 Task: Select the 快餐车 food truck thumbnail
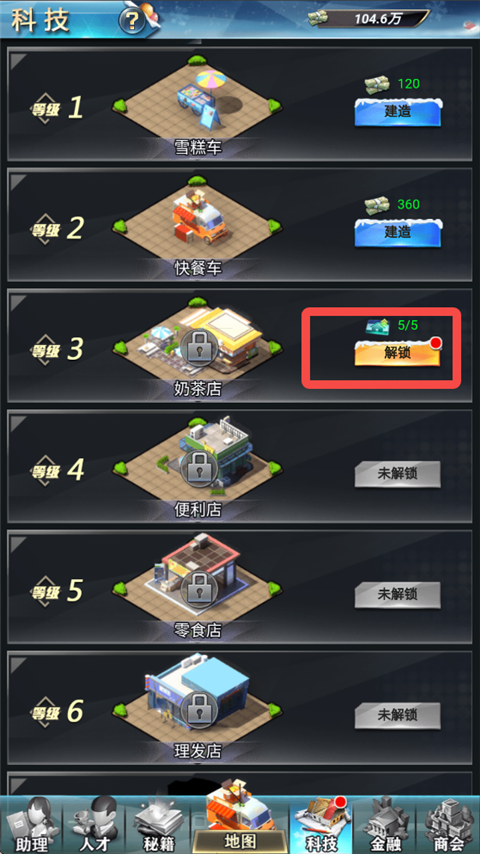coord(197,223)
